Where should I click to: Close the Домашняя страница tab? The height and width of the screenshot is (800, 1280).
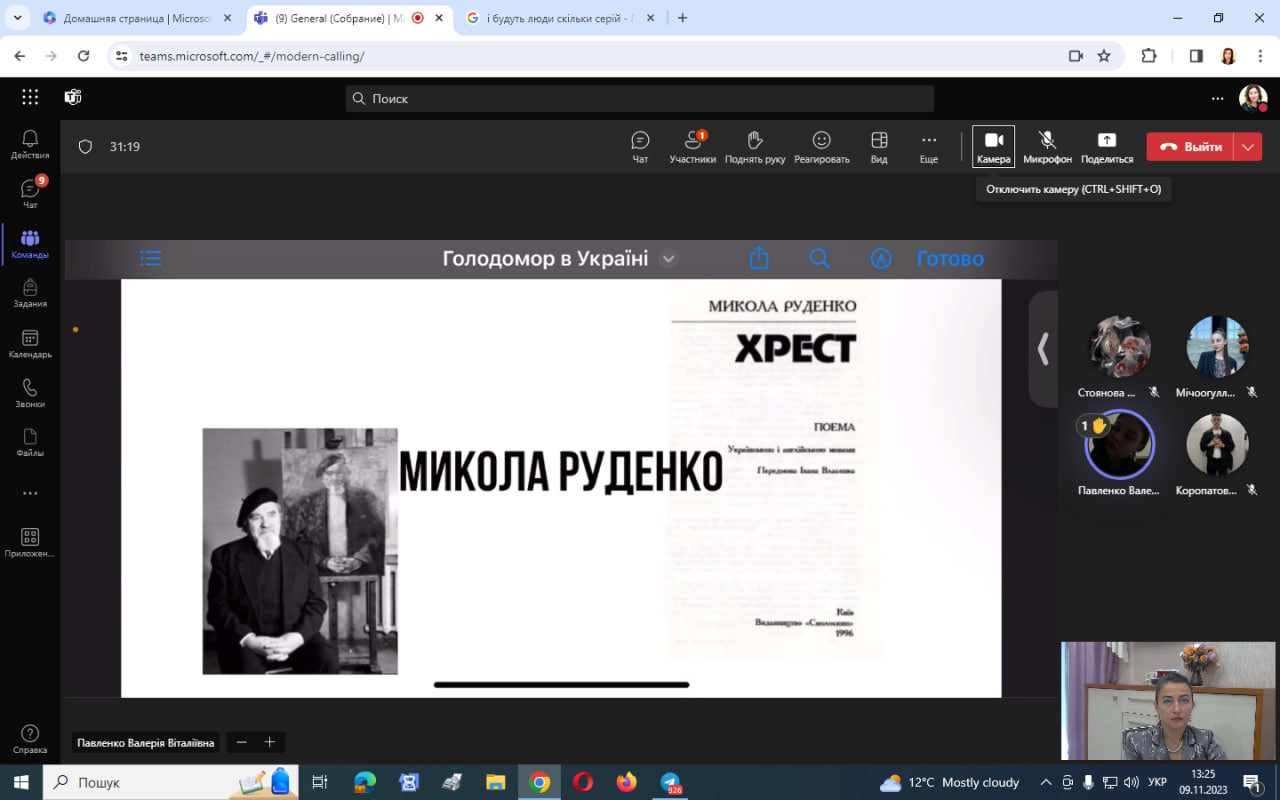tap(227, 18)
